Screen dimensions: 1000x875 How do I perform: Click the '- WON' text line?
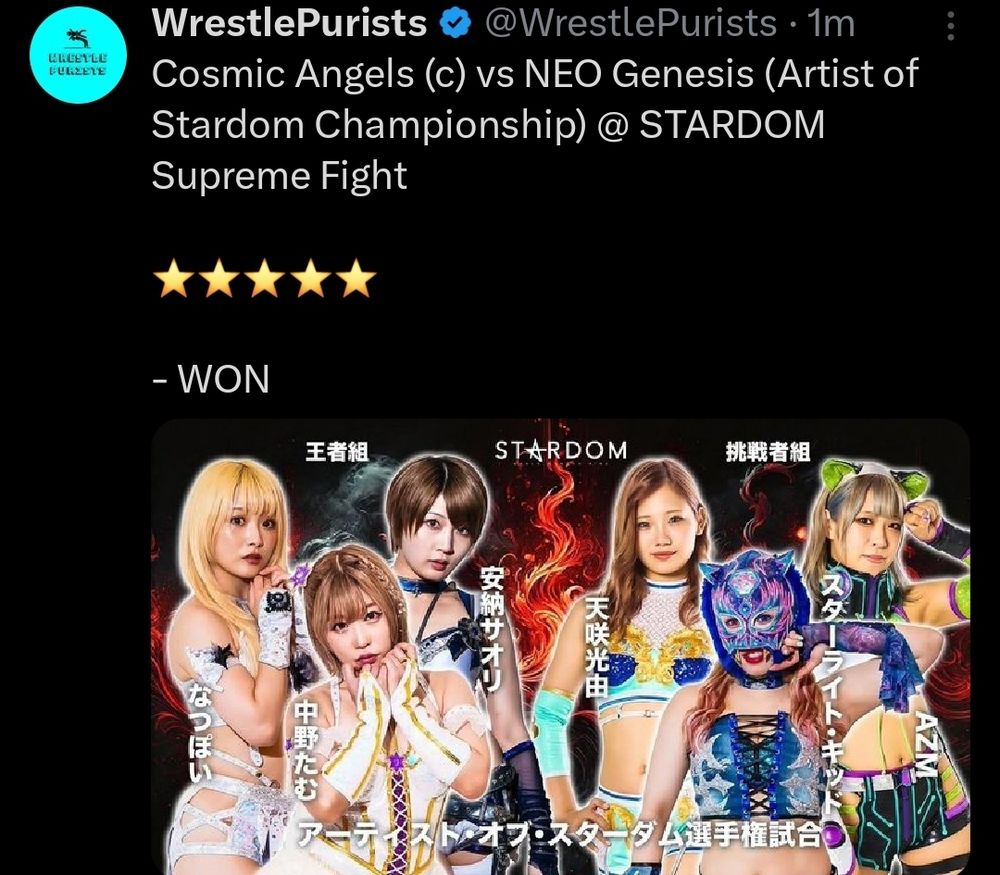(x=211, y=379)
